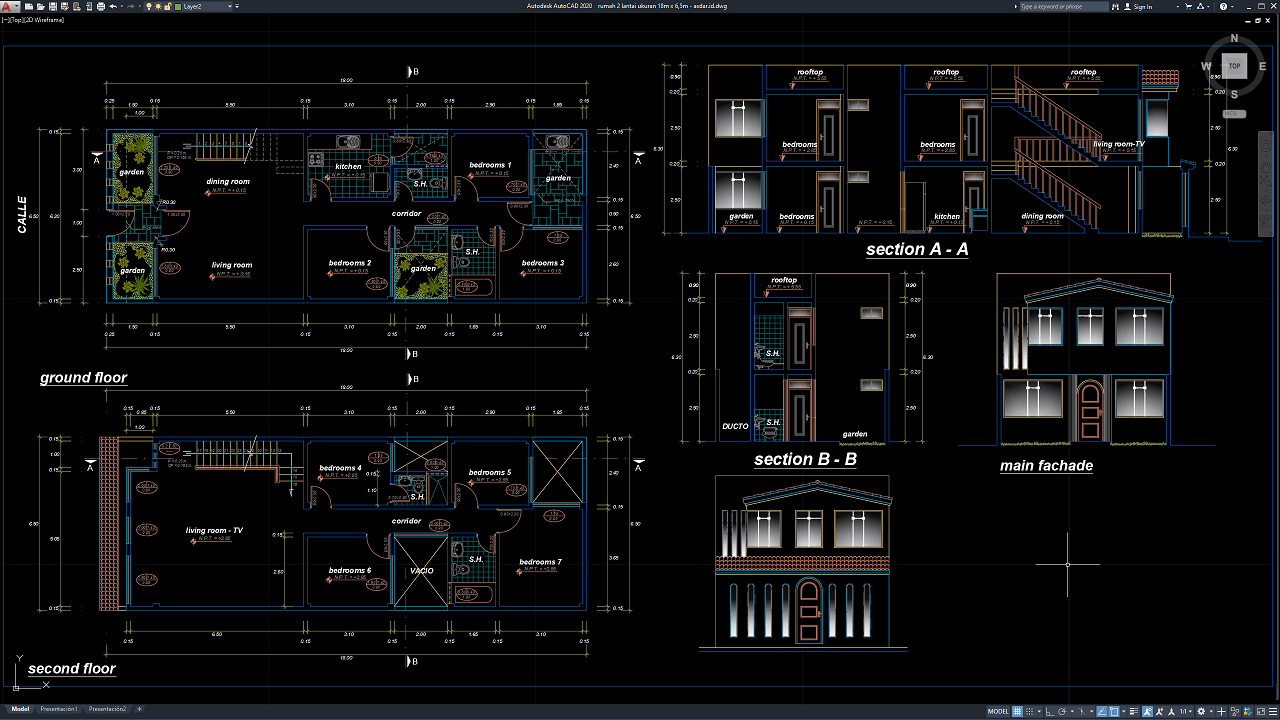Toggle the drawing grid display

click(1017, 711)
